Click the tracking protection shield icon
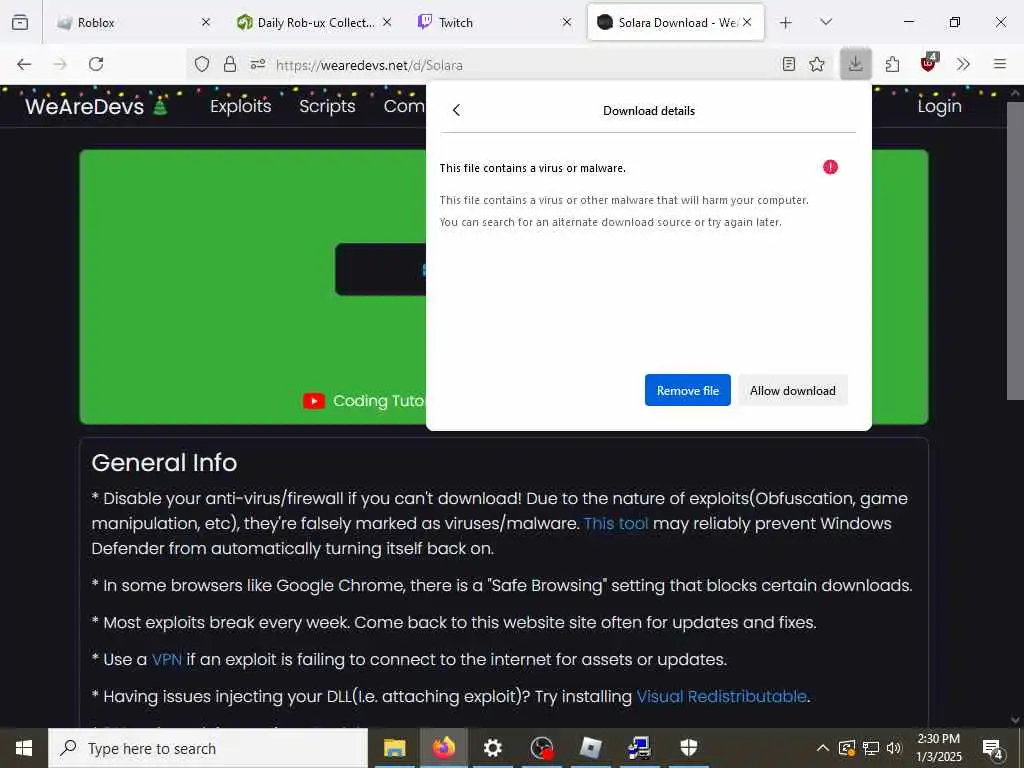 [x=202, y=64]
